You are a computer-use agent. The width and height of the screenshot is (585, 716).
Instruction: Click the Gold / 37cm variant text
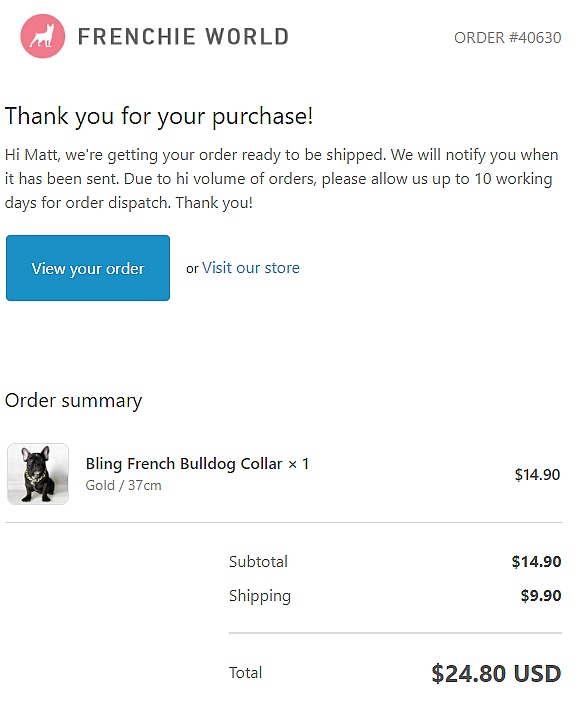click(123, 485)
